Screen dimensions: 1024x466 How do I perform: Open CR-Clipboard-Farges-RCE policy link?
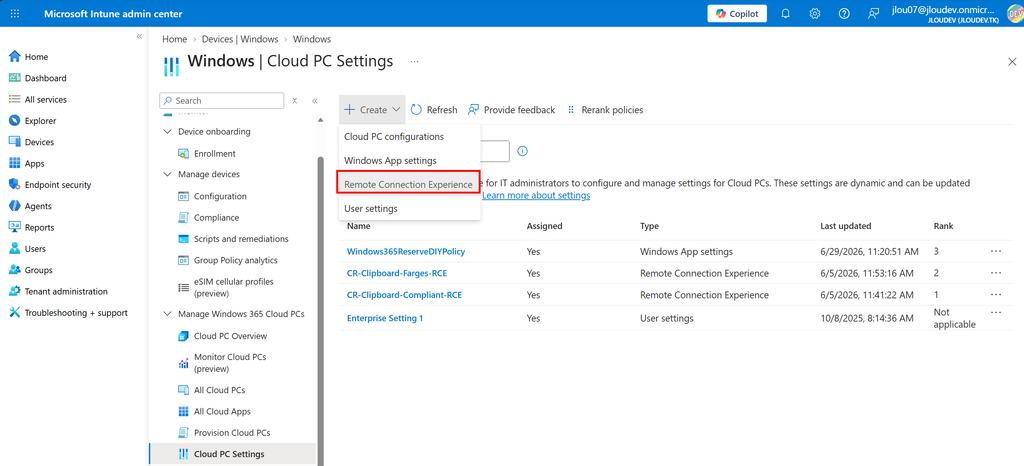click(x=397, y=273)
